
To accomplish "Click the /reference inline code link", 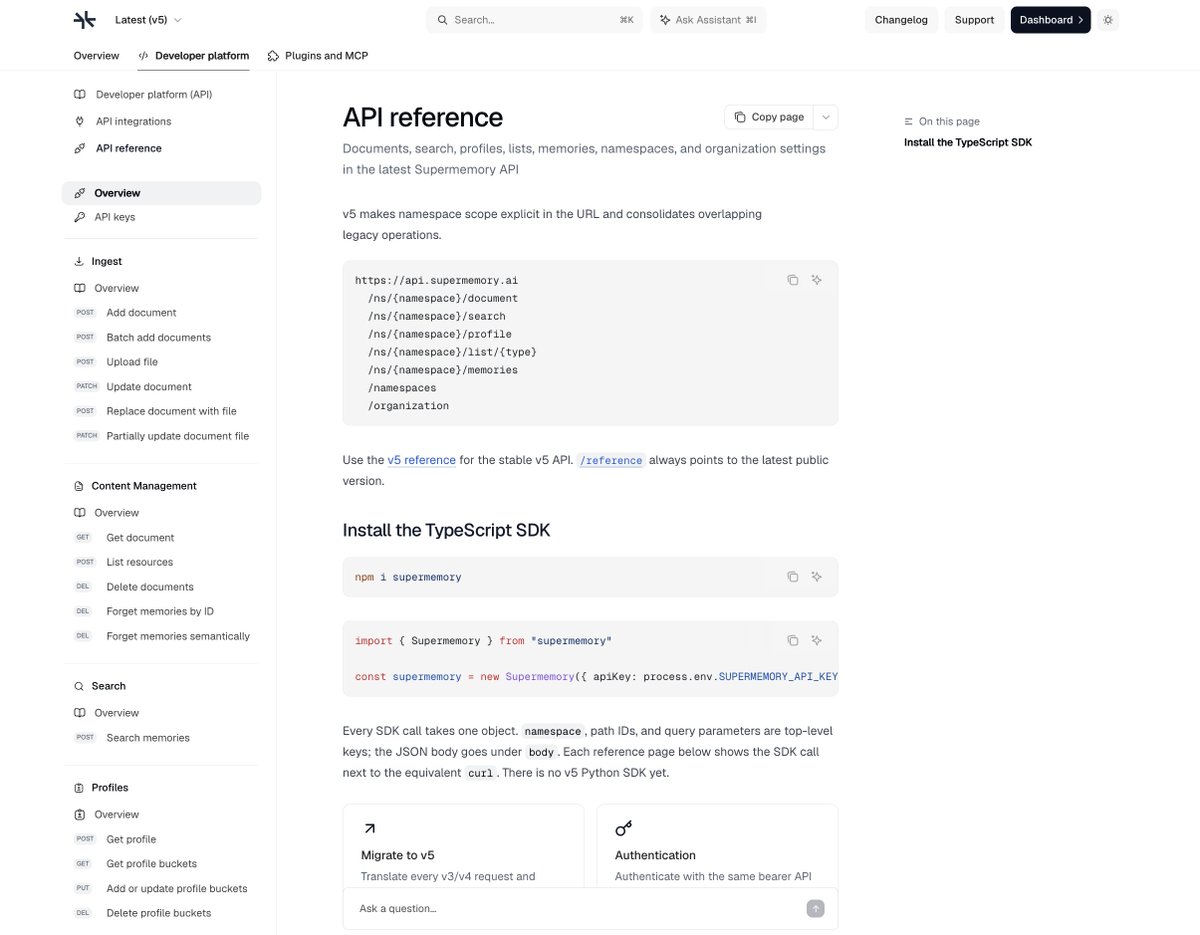I will [611, 460].
